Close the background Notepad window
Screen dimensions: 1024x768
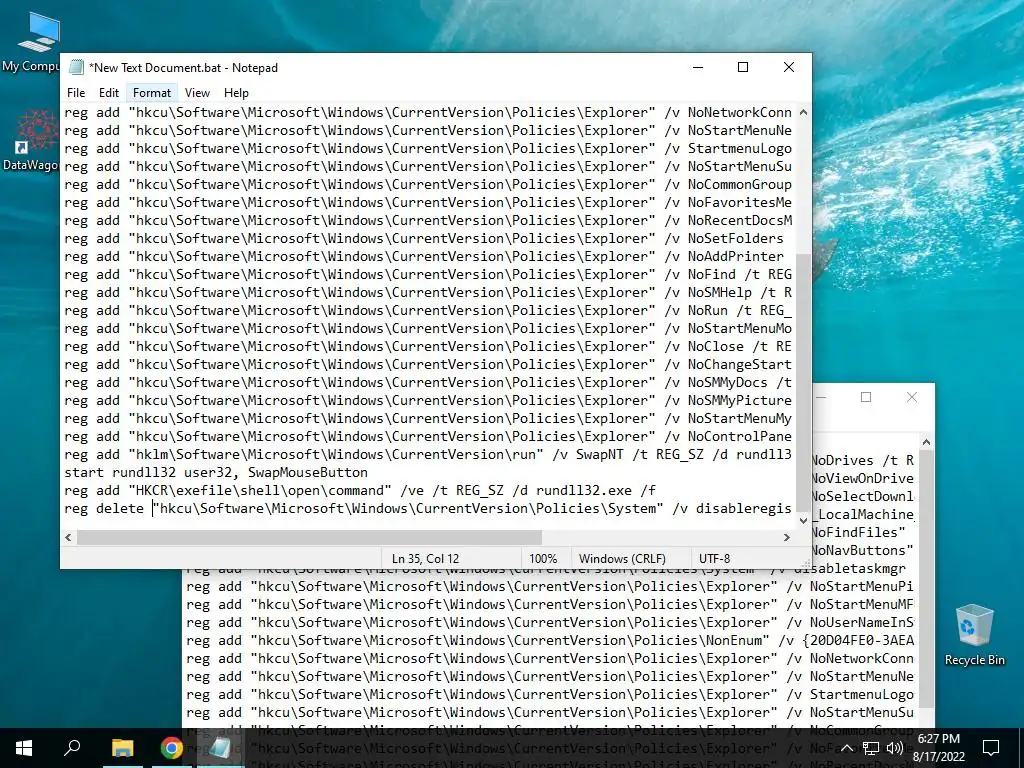click(912, 397)
